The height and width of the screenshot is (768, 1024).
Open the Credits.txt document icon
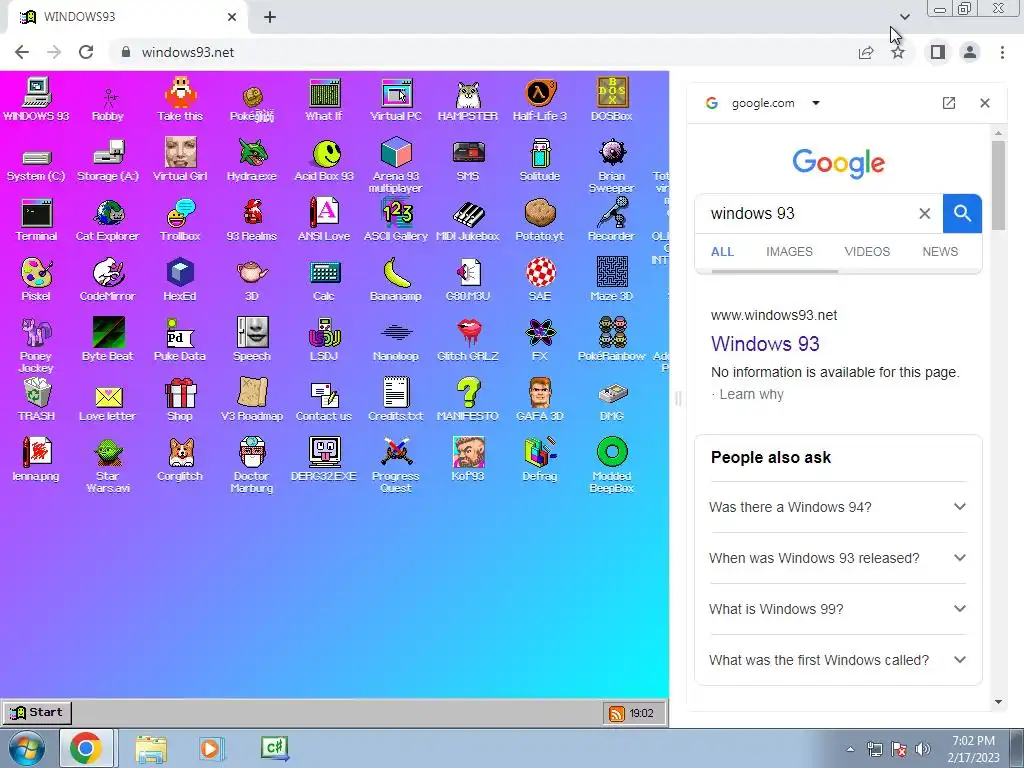click(x=396, y=400)
